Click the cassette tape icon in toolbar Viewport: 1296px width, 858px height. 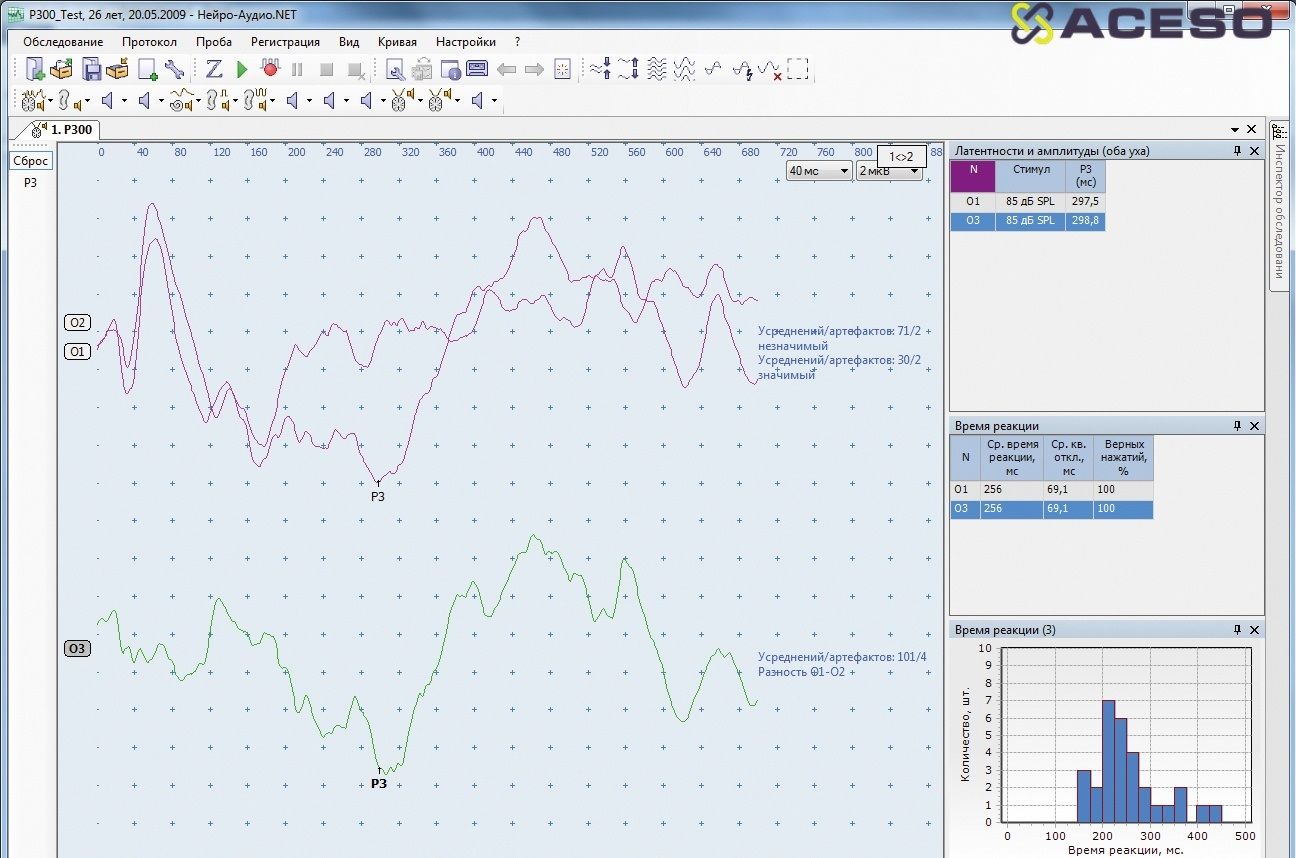point(477,69)
